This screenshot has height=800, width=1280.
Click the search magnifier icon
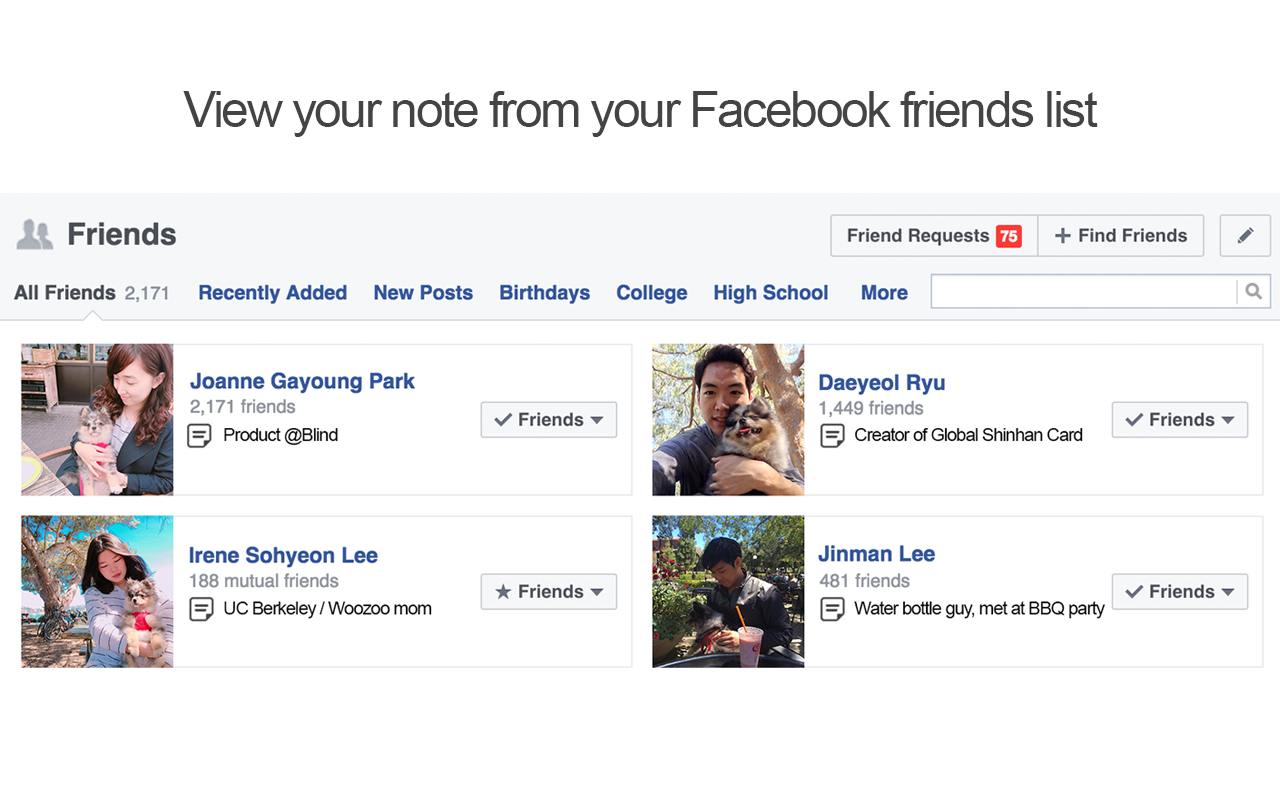click(x=1253, y=290)
